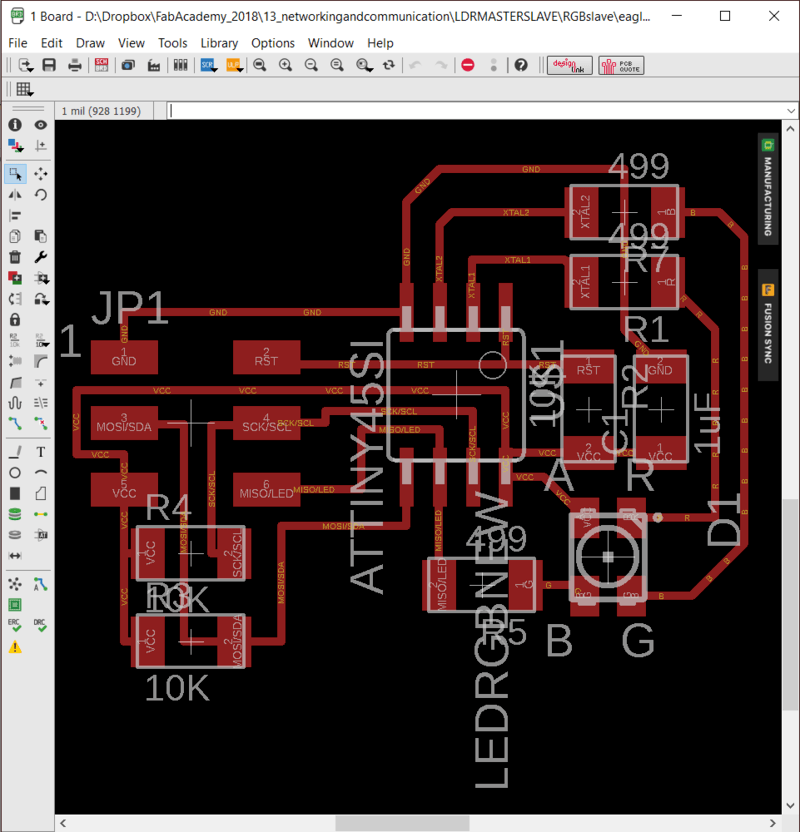Select the Lock tool
This screenshot has height=832, width=800.
[15, 319]
